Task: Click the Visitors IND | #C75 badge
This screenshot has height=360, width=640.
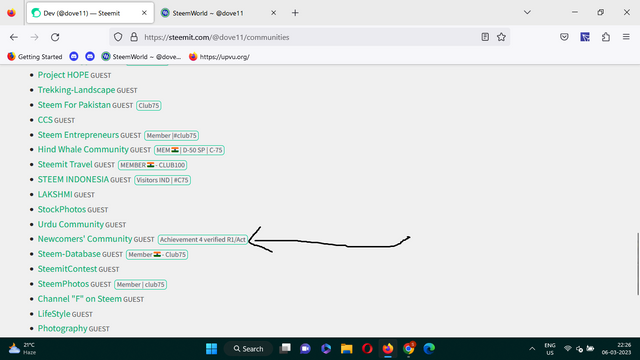Action: [162, 180]
